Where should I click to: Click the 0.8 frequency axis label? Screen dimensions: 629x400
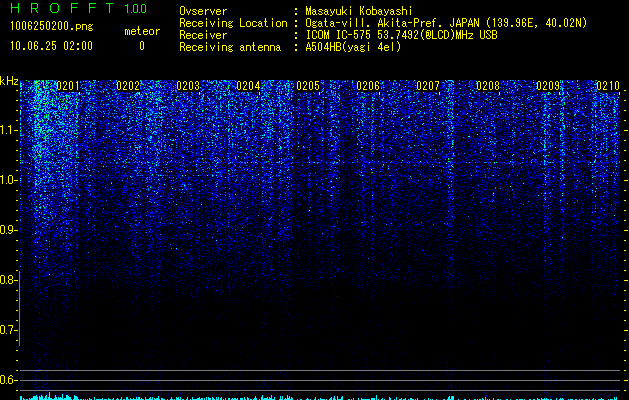tap(9, 280)
